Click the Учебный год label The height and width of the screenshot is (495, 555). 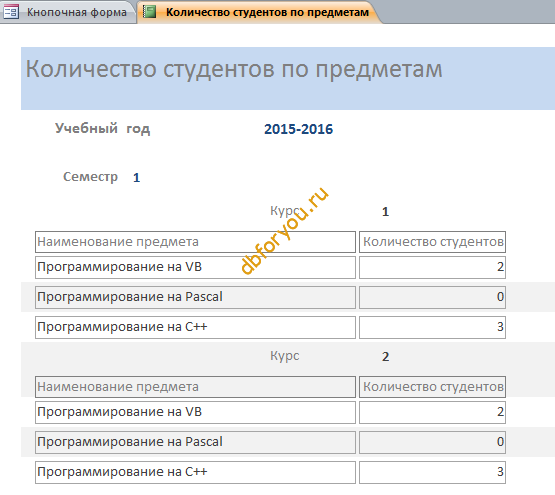point(102,129)
